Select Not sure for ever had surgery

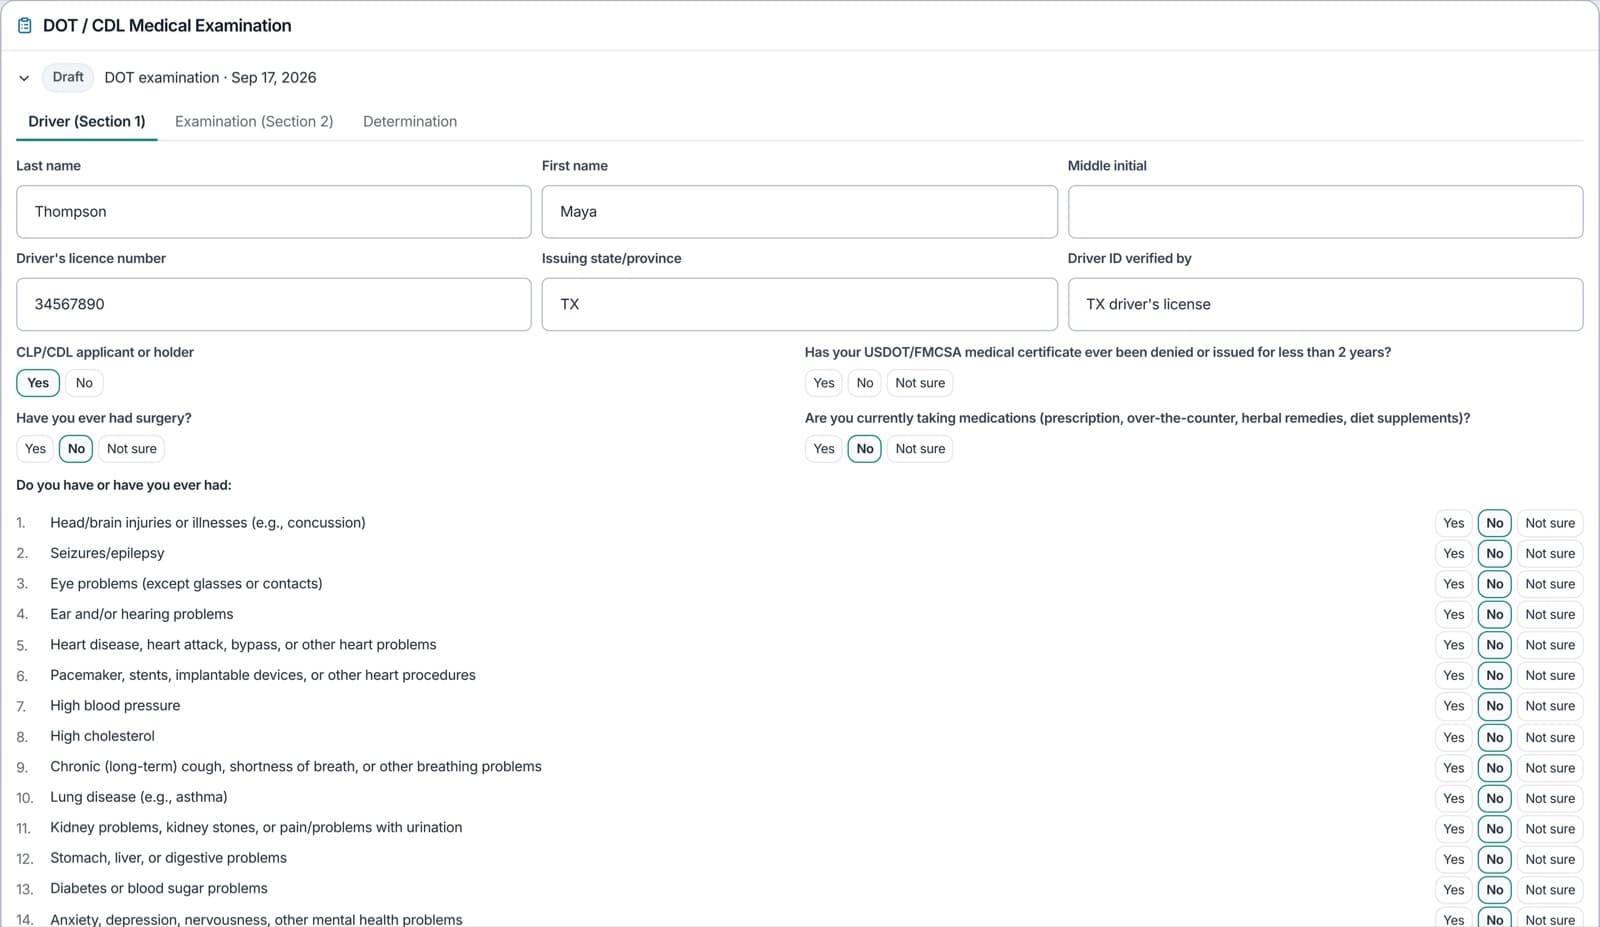tap(132, 449)
